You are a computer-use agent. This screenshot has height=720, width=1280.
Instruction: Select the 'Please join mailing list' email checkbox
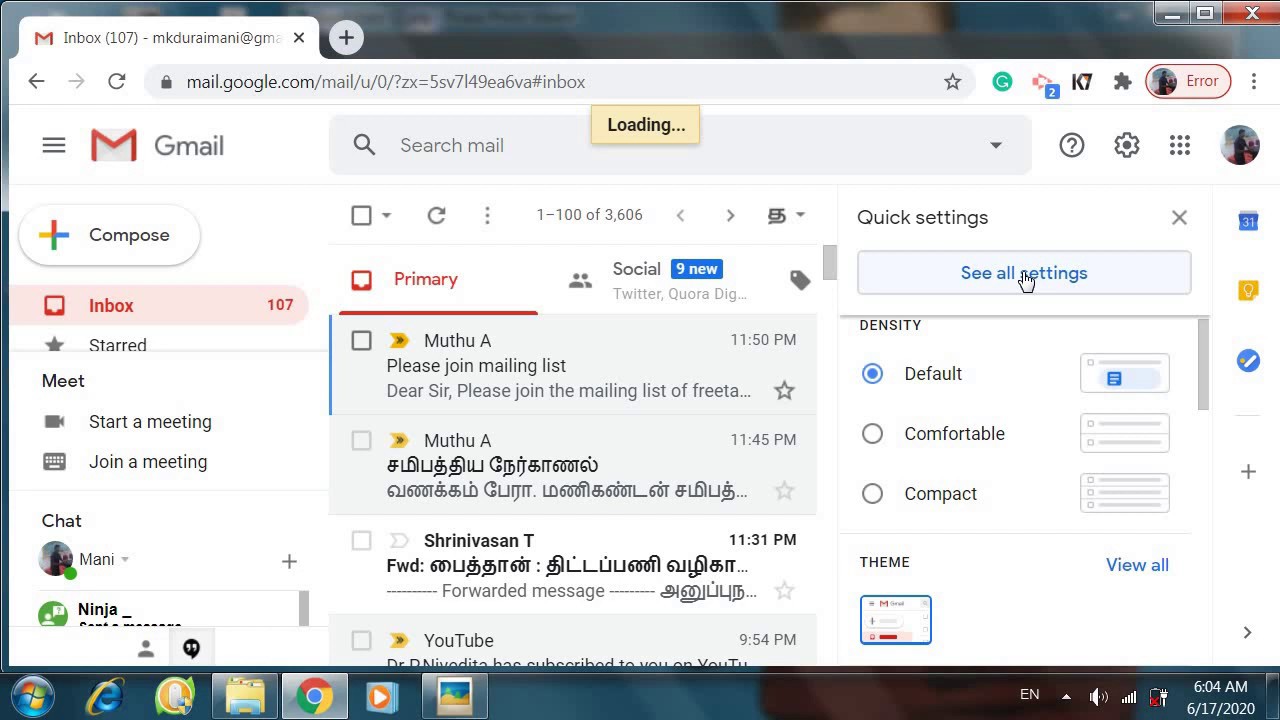(x=361, y=341)
